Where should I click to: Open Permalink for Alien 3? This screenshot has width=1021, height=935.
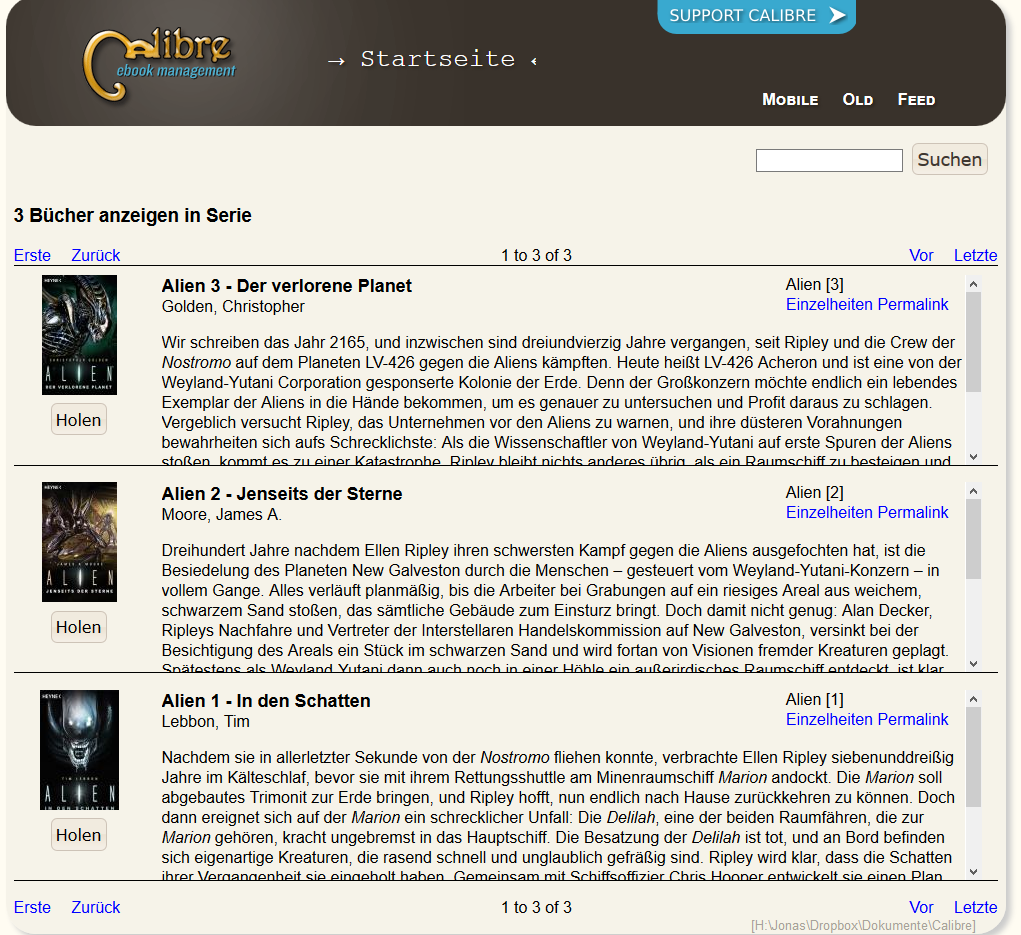(x=912, y=304)
